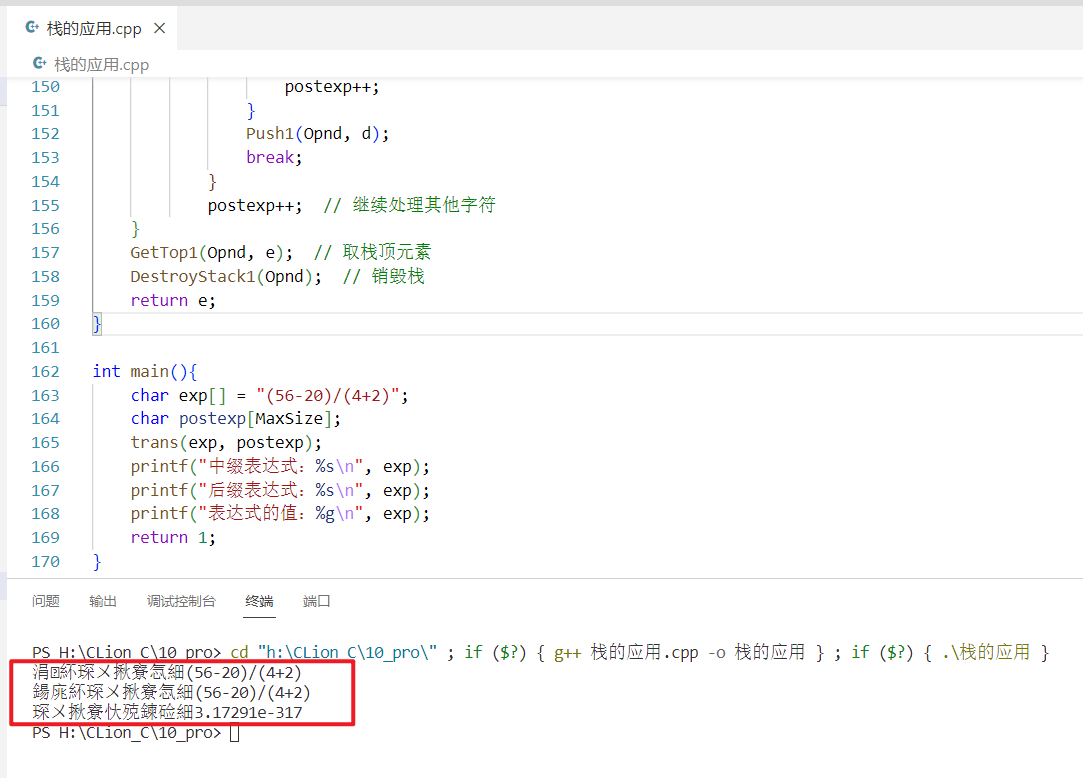Open the 问题 panel tab
This screenshot has width=1083, height=778.
46,601
